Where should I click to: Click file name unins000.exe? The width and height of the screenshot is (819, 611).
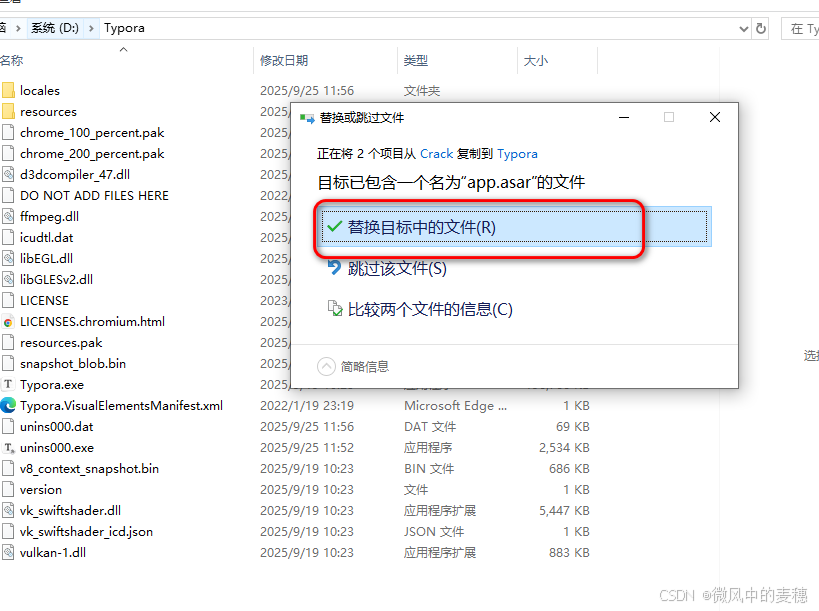pos(57,448)
